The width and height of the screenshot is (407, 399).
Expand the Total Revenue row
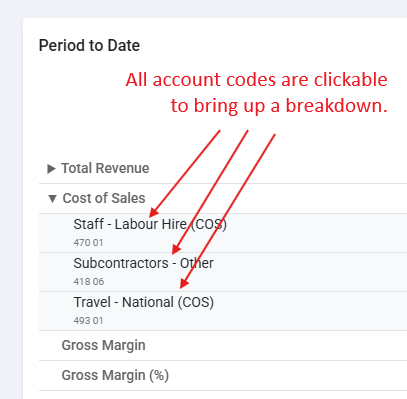223,168
